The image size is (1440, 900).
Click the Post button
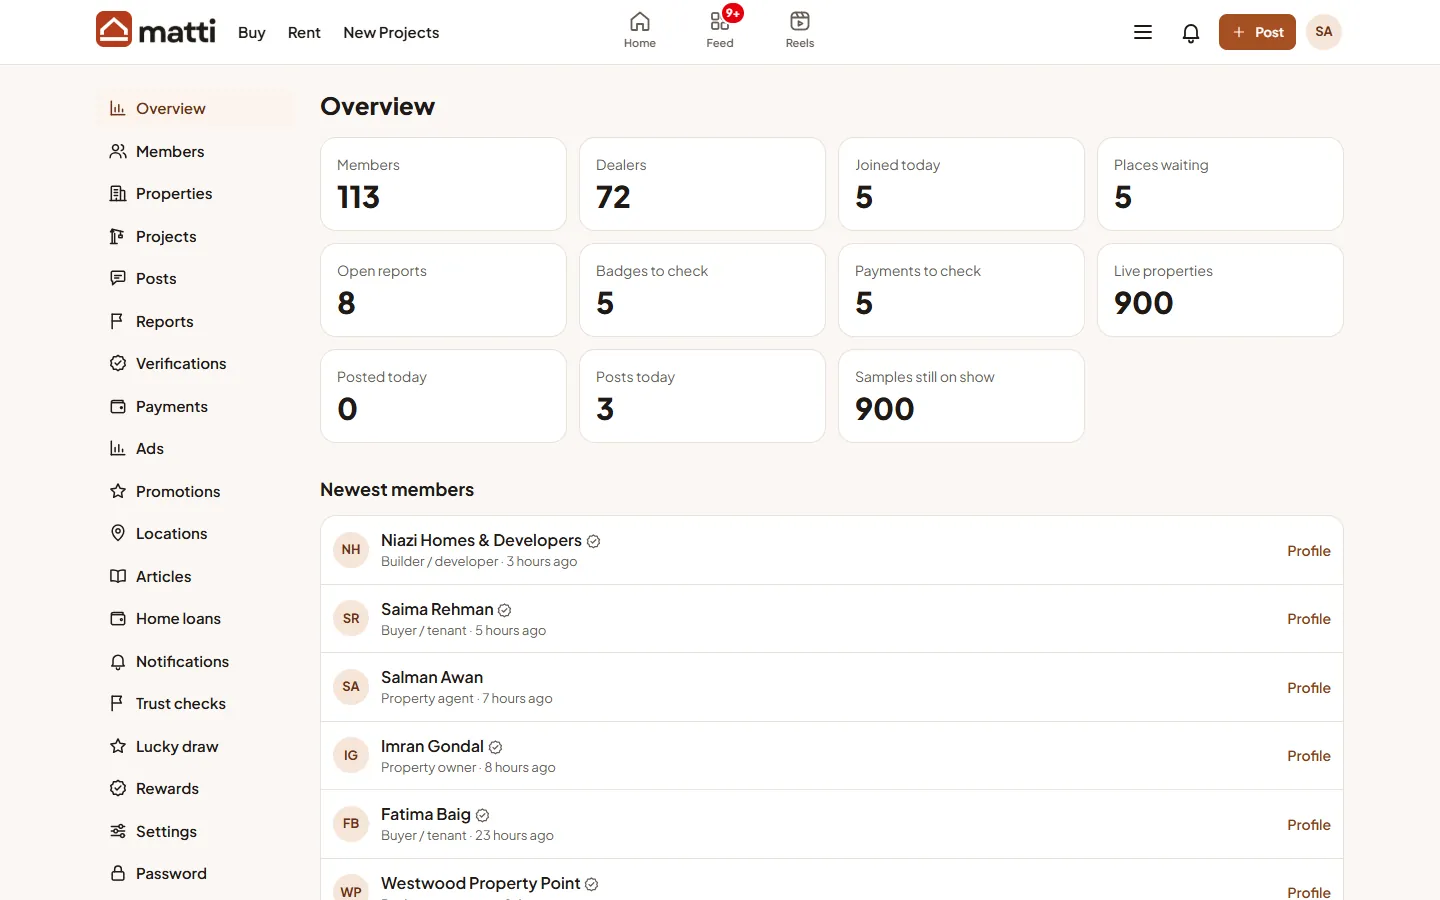pyautogui.click(x=1257, y=32)
